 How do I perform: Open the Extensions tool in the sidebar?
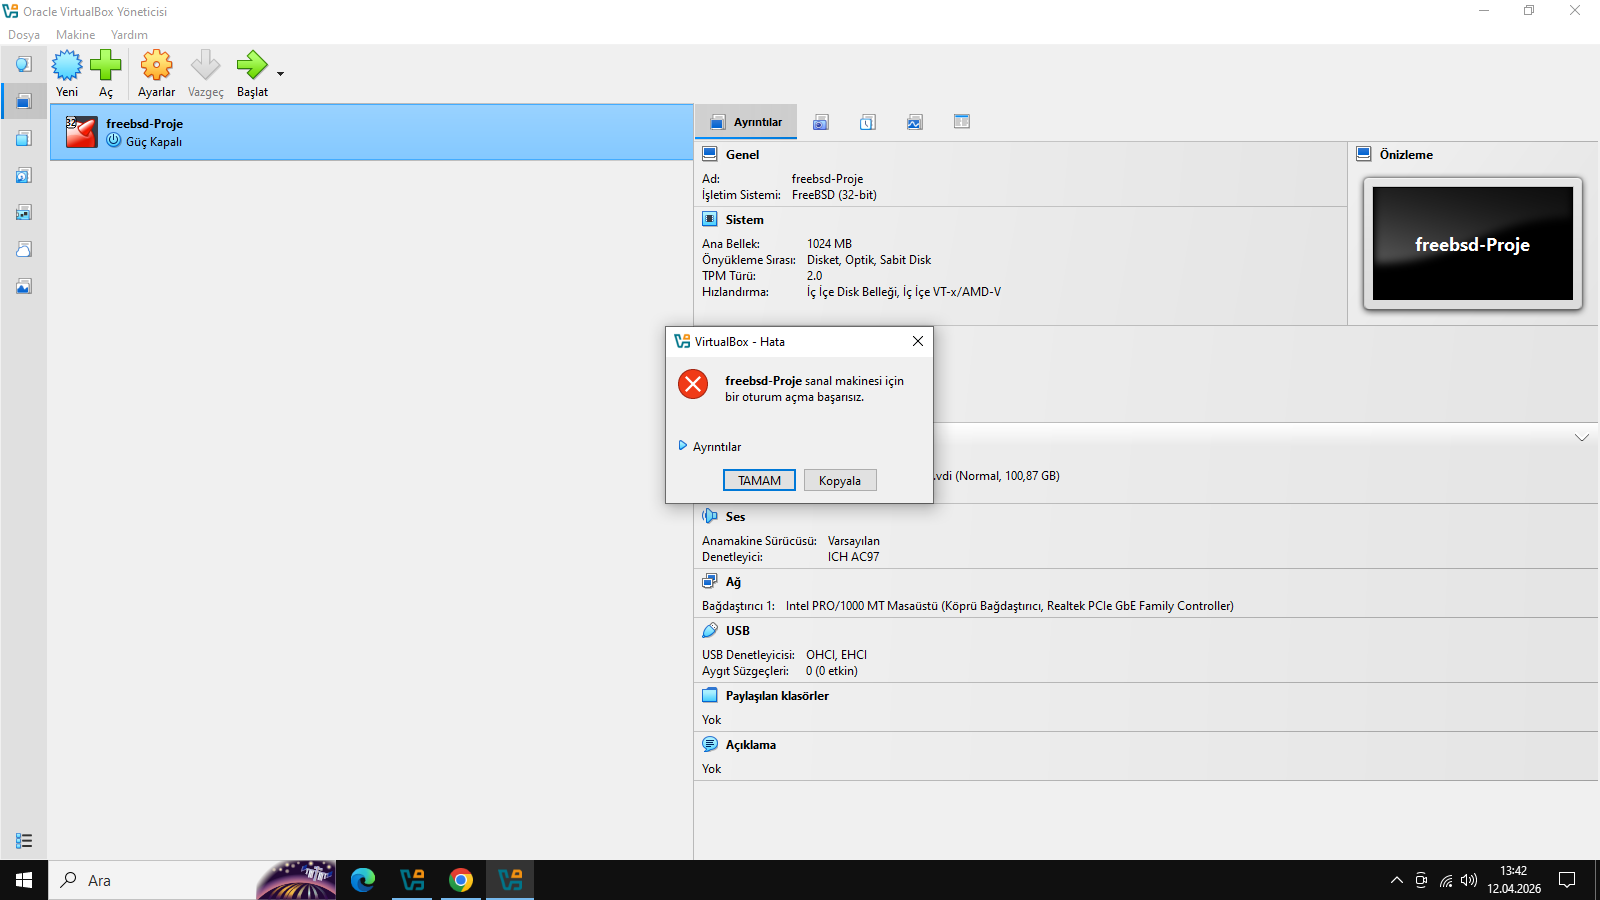(x=24, y=138)
